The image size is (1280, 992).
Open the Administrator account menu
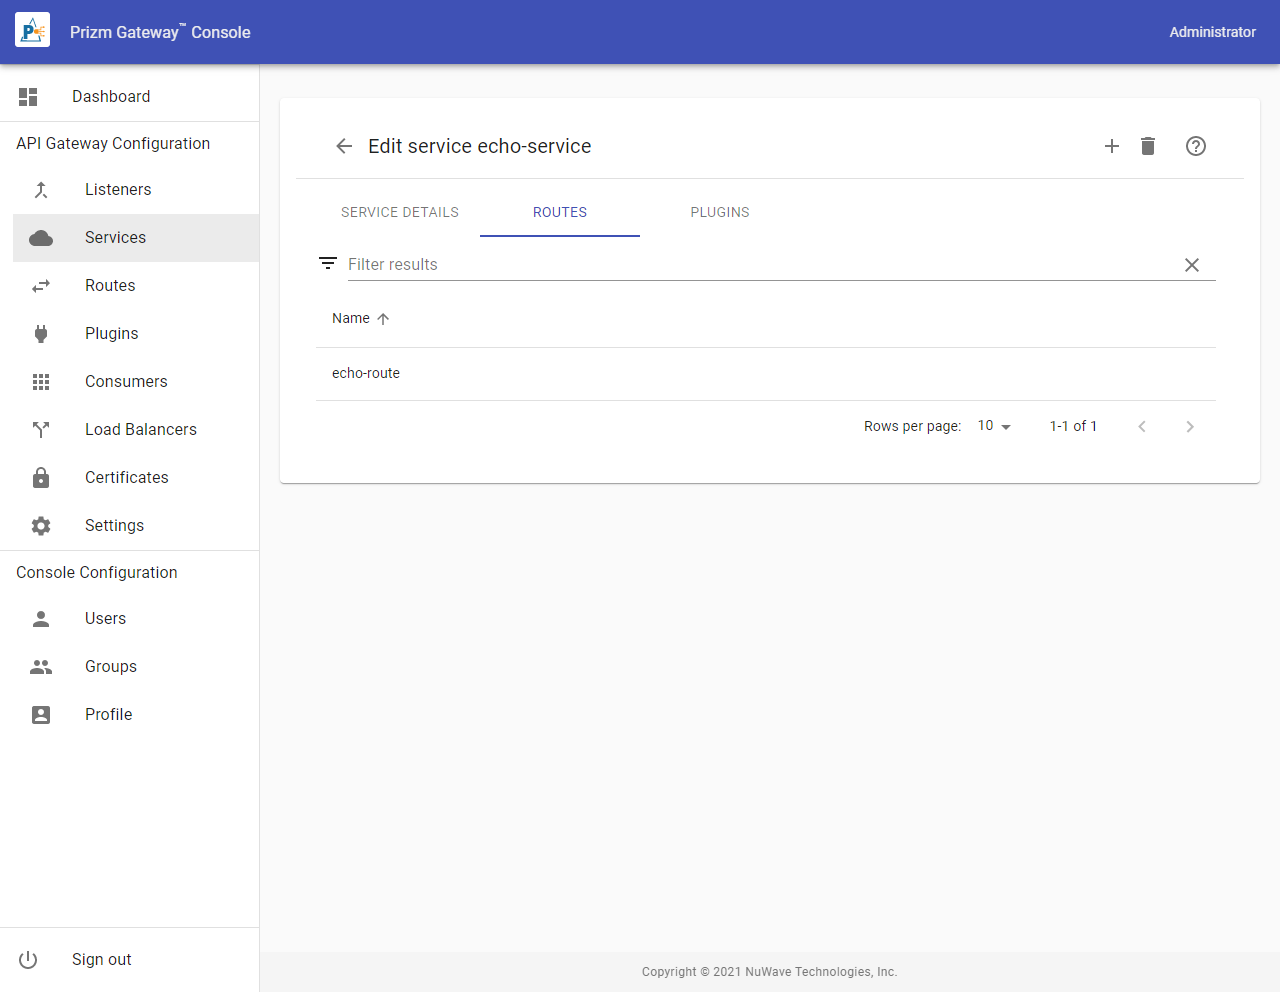[1212, 32]
